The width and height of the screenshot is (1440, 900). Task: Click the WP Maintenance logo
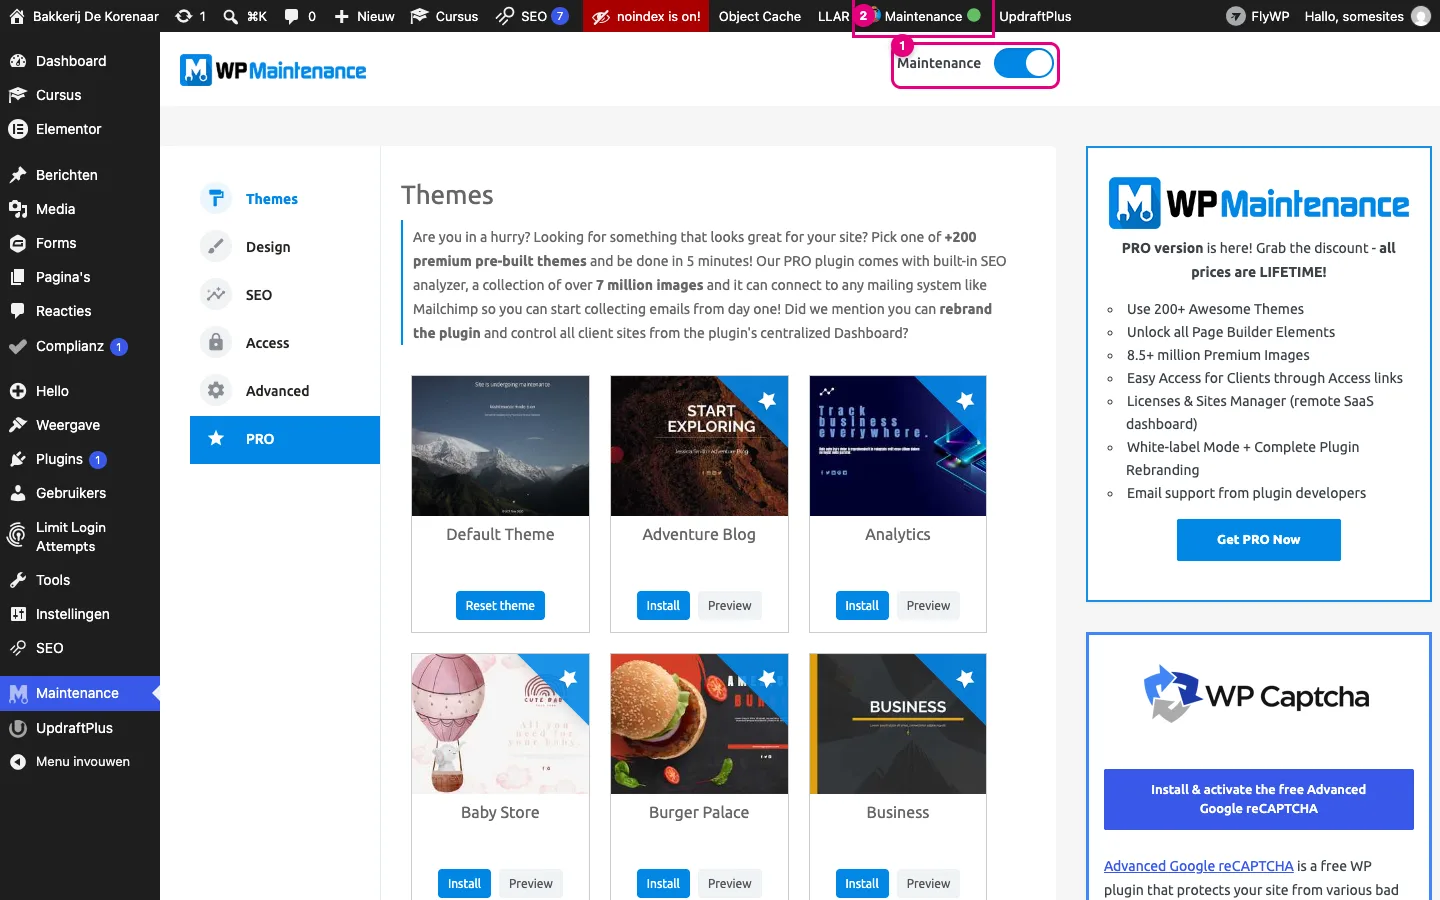(x=273, y=70)
